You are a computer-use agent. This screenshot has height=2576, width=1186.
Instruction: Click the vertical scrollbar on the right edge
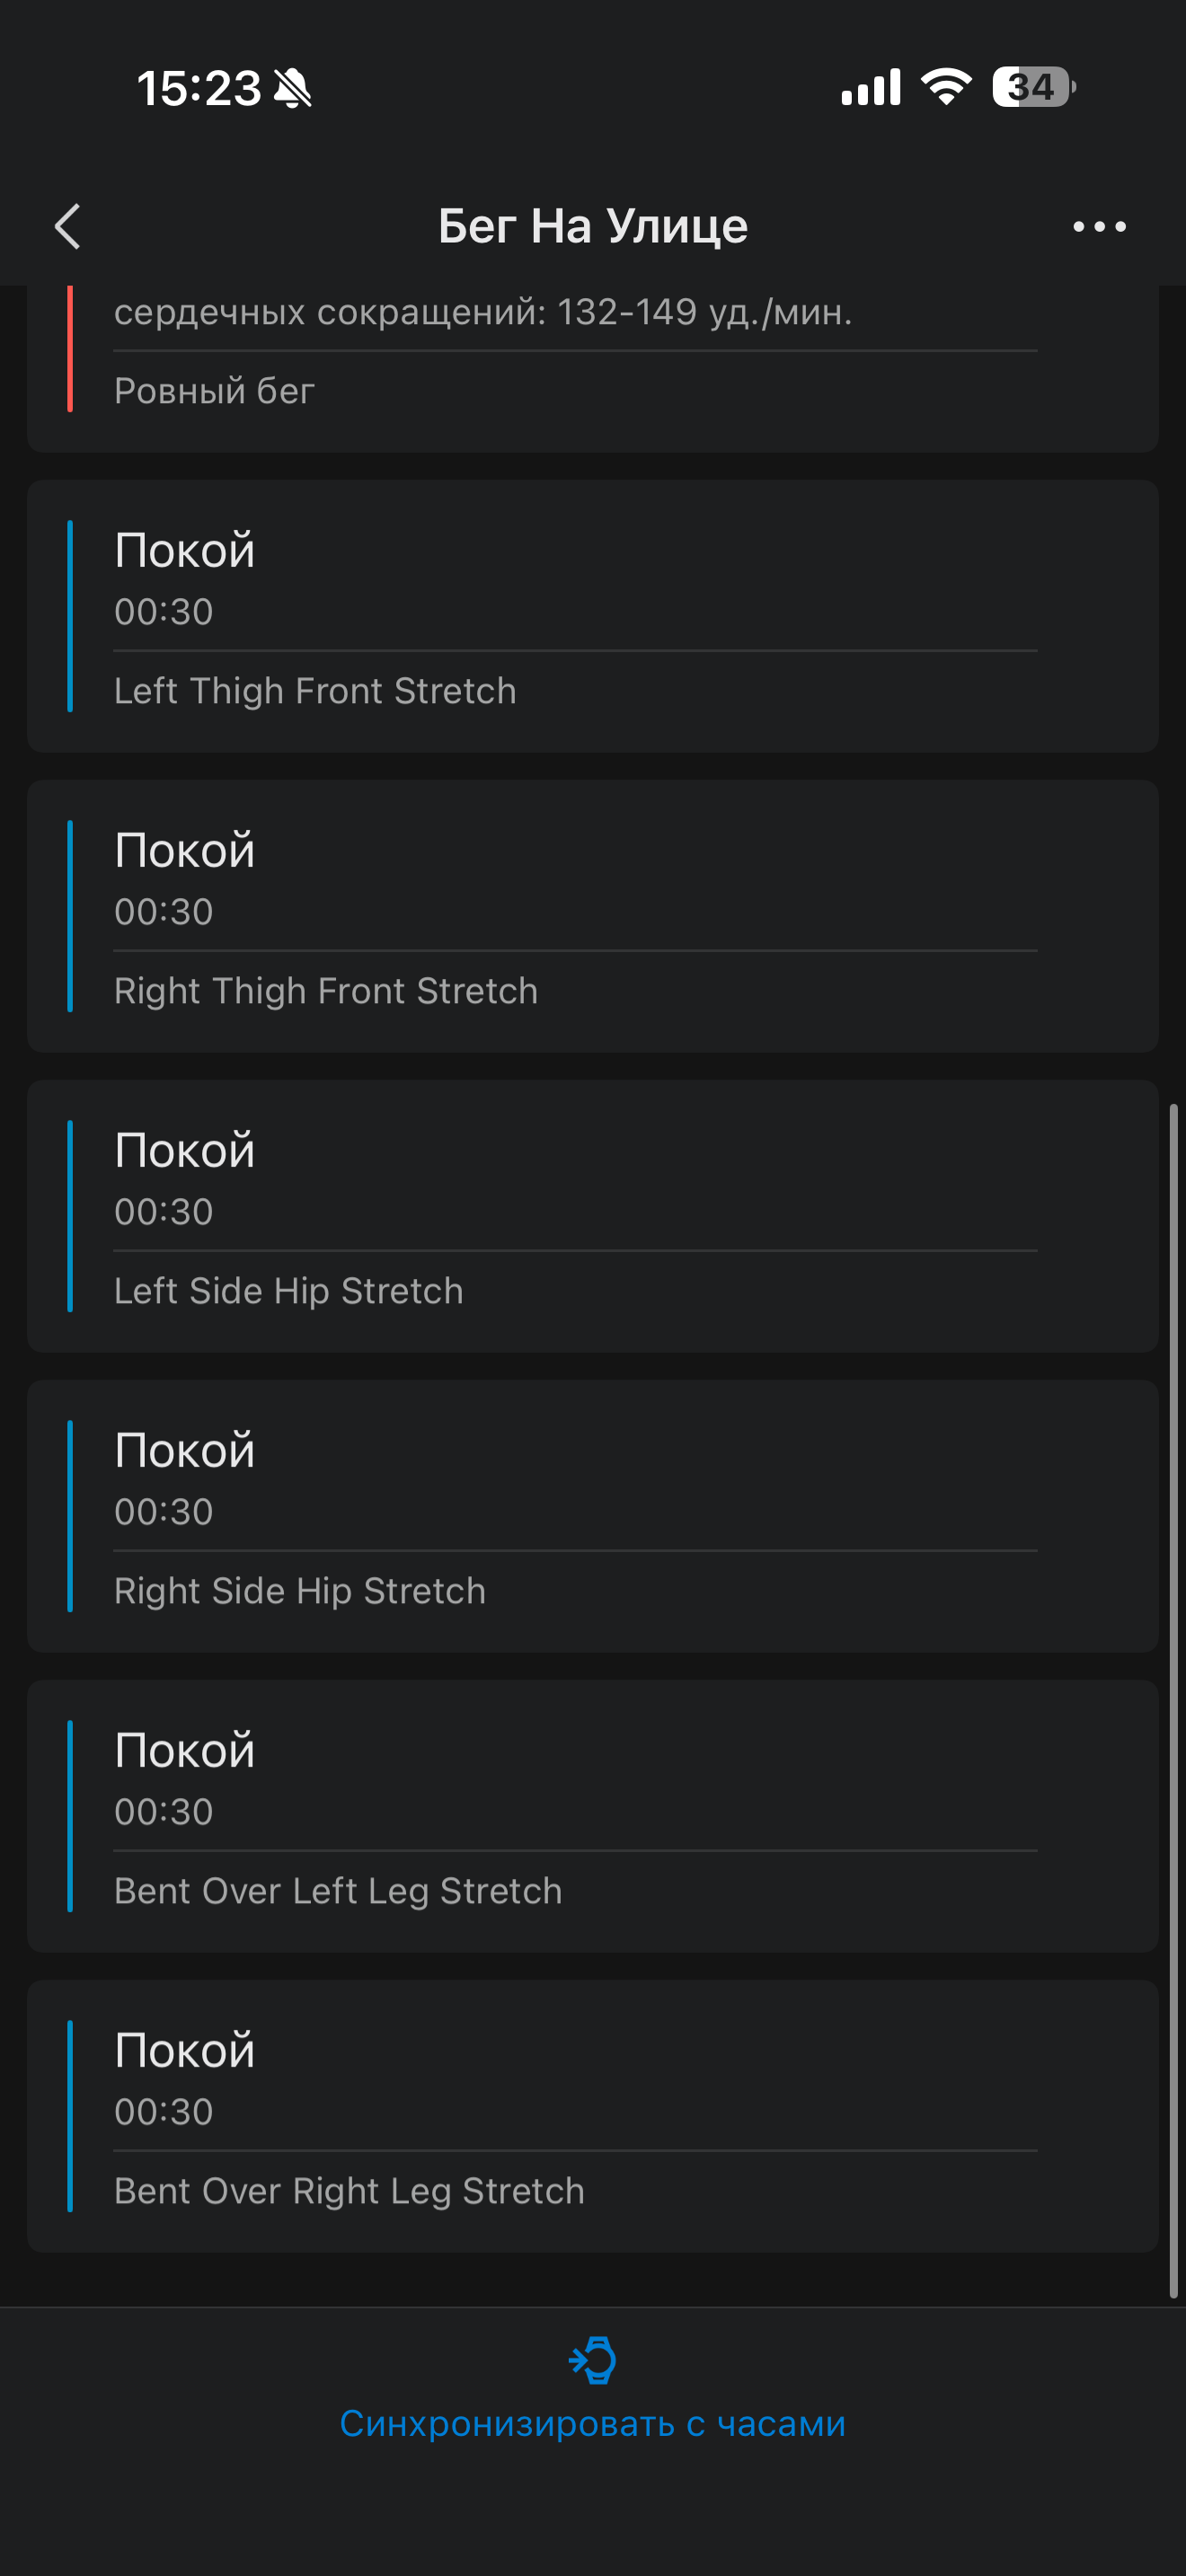1173,1700
